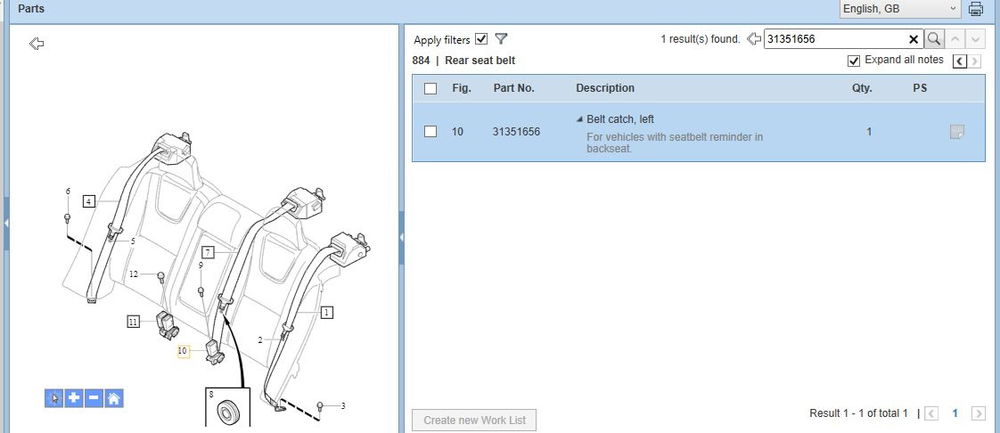Image resolution: width=1000 pixels, height=433 pixels.
Task: Click the print icon
Action: pos(976,9)
